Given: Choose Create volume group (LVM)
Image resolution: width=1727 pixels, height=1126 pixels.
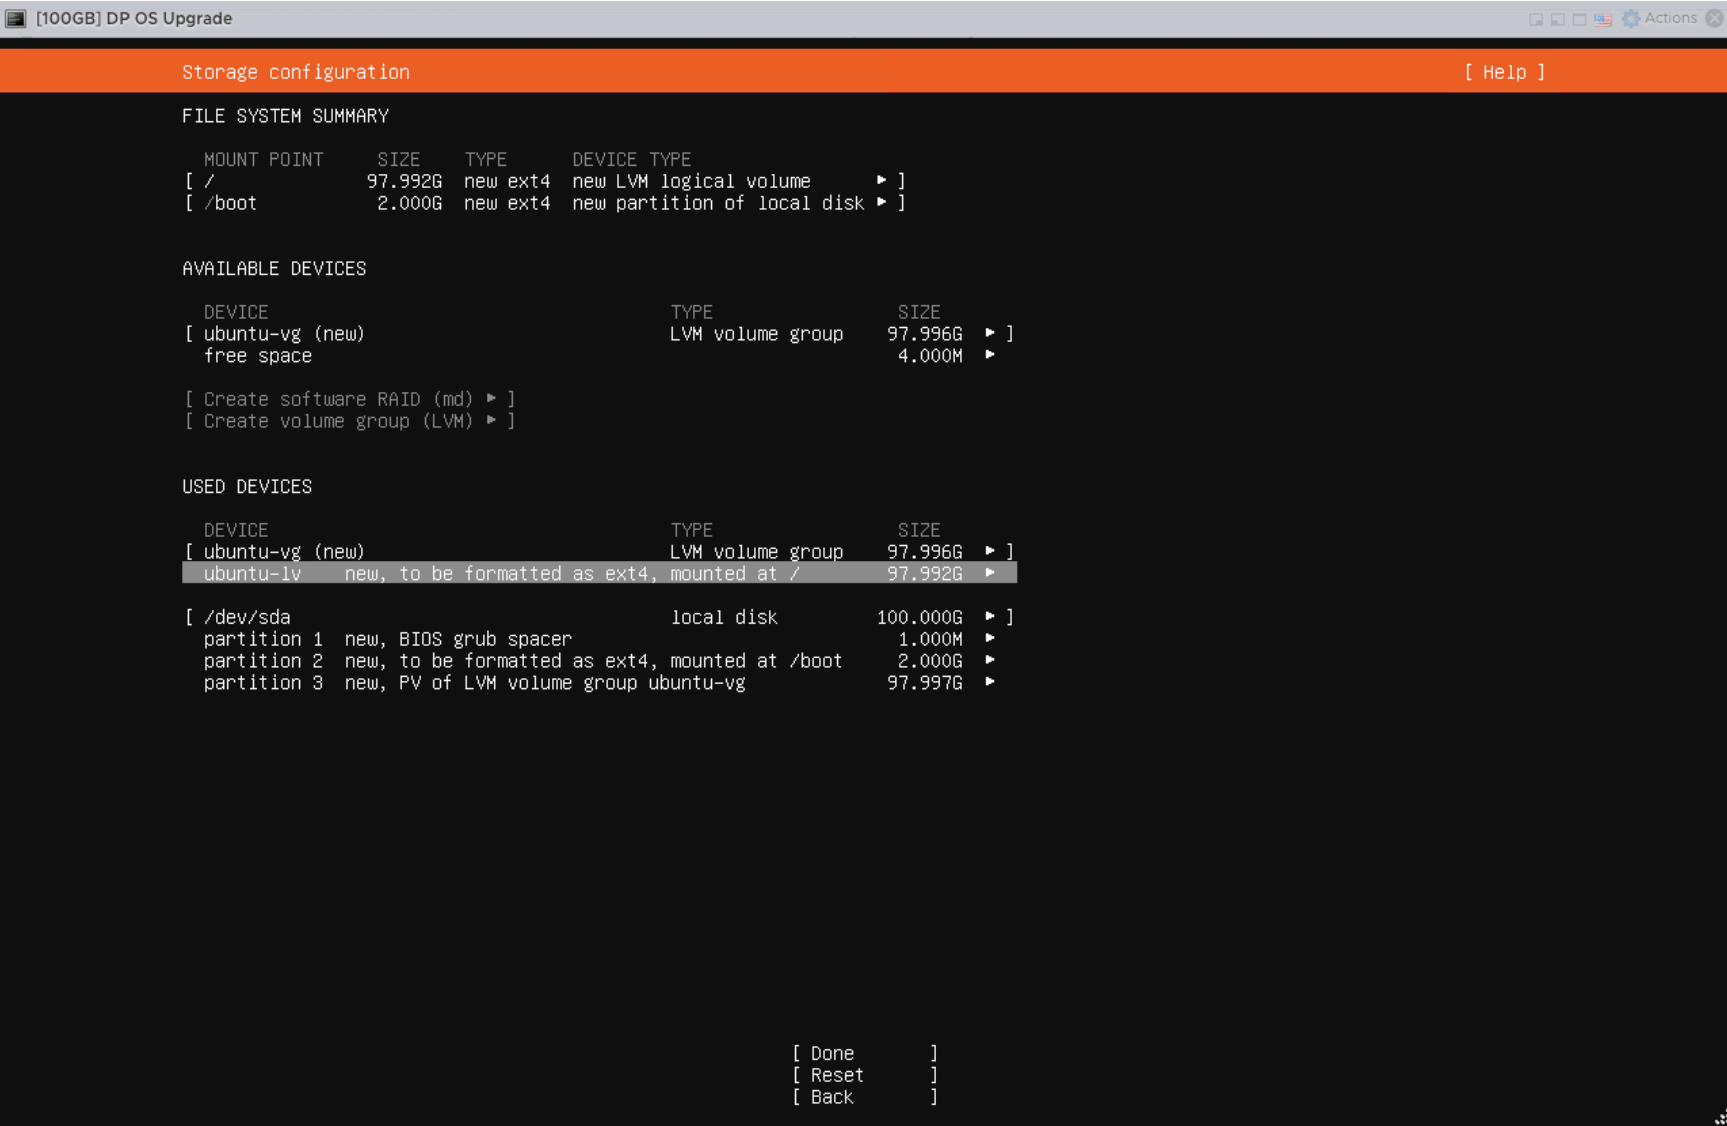Looking at the screenshot, I should coord(349,421).
